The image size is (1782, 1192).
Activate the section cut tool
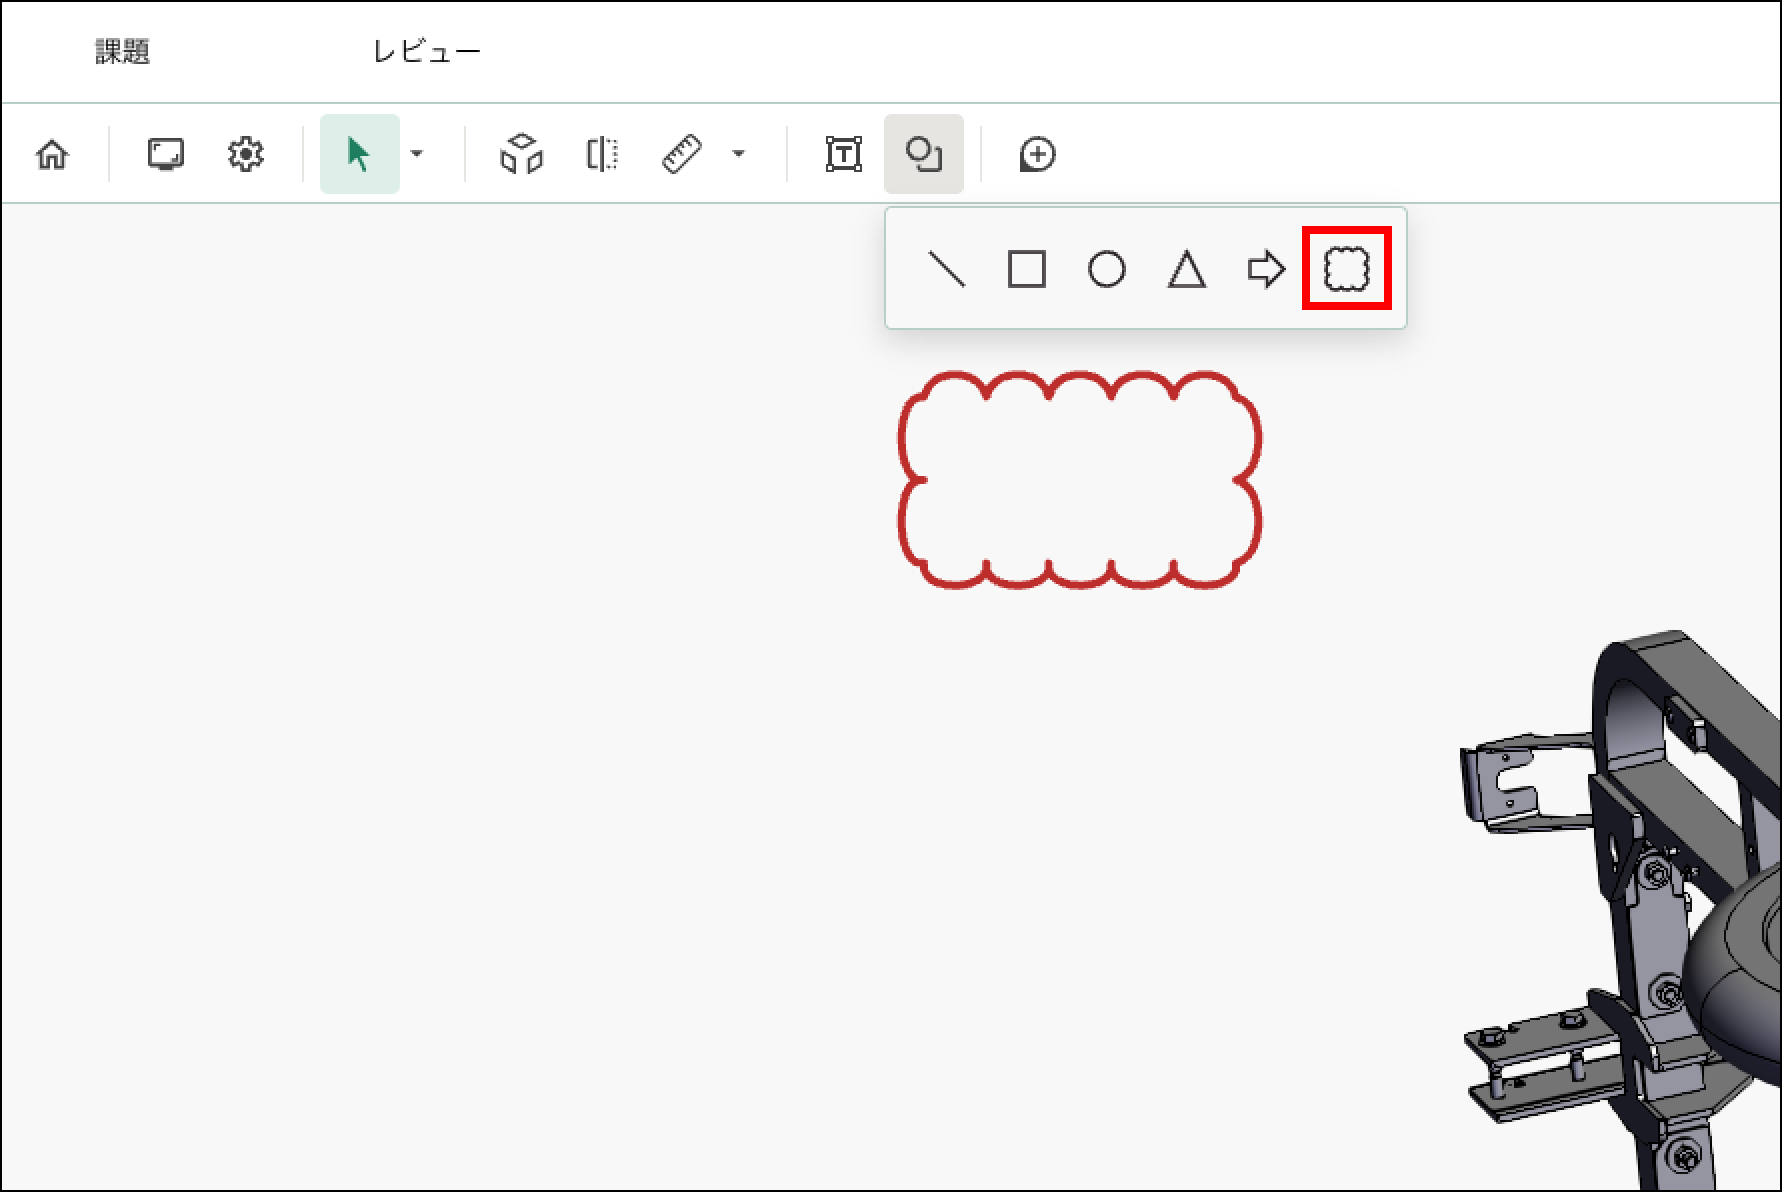602,155
